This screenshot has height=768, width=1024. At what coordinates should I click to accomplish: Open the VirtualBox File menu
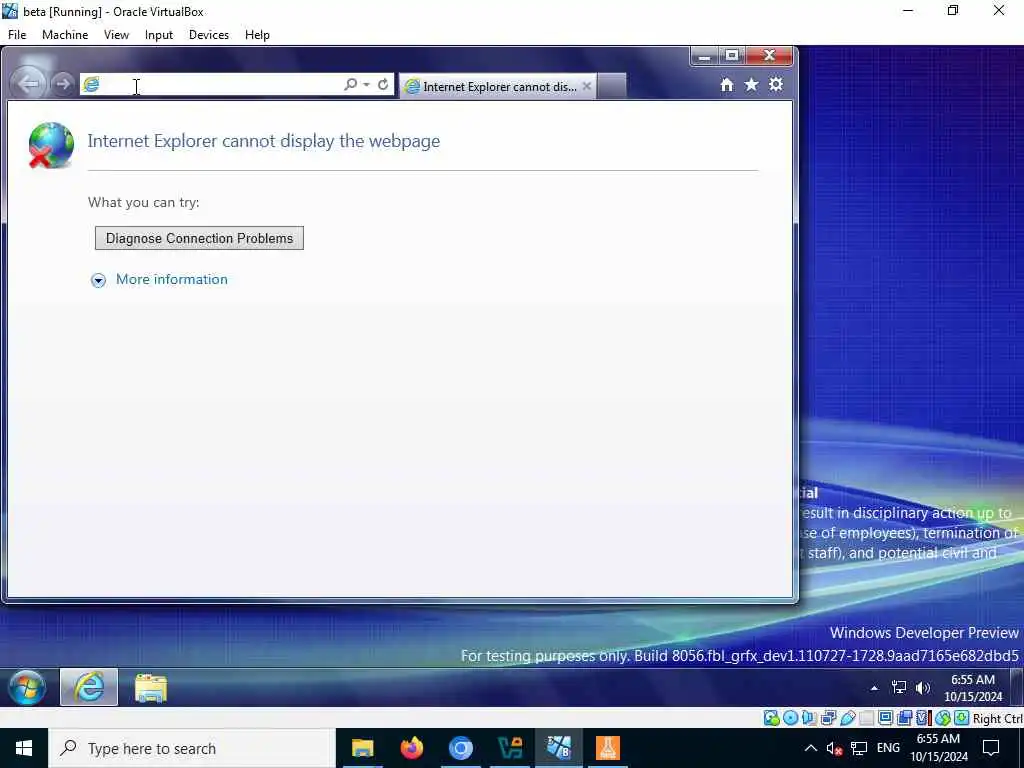(x=17, y=35)
